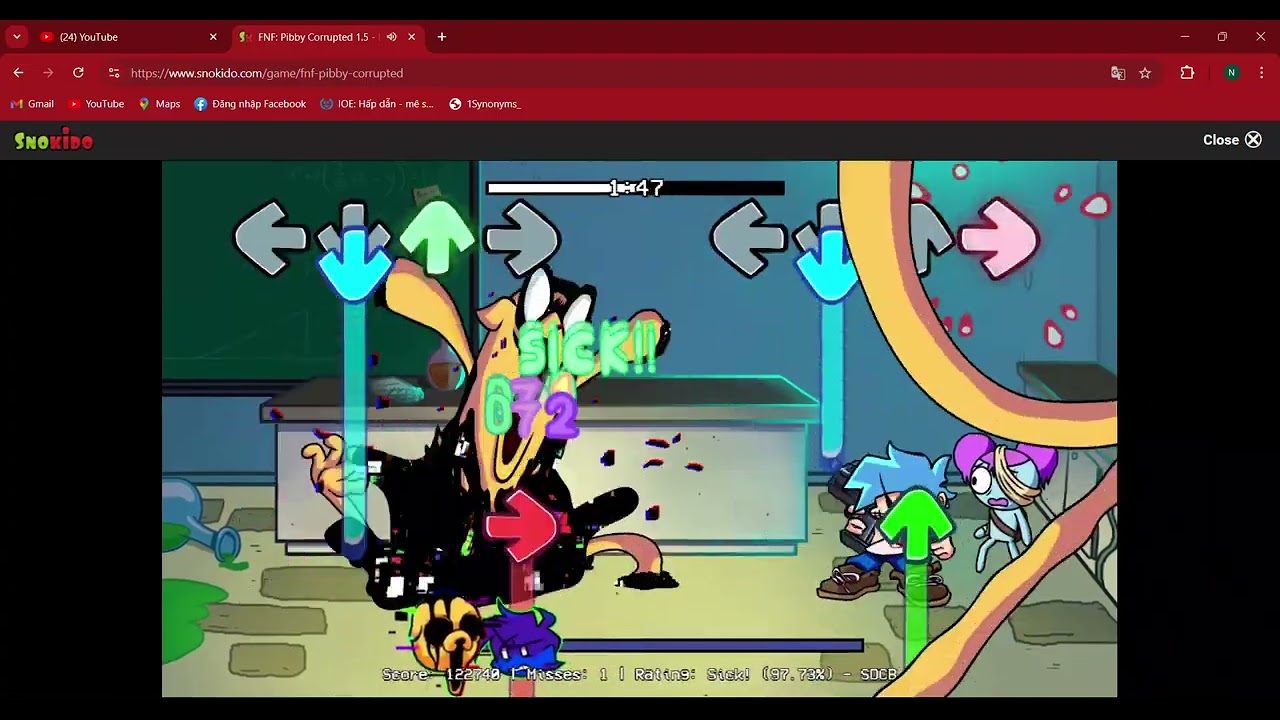Screen dimensions: 1280x720
Task: Click the opponent's gray left arrow receptor
Action: click(x=270, y=239)
